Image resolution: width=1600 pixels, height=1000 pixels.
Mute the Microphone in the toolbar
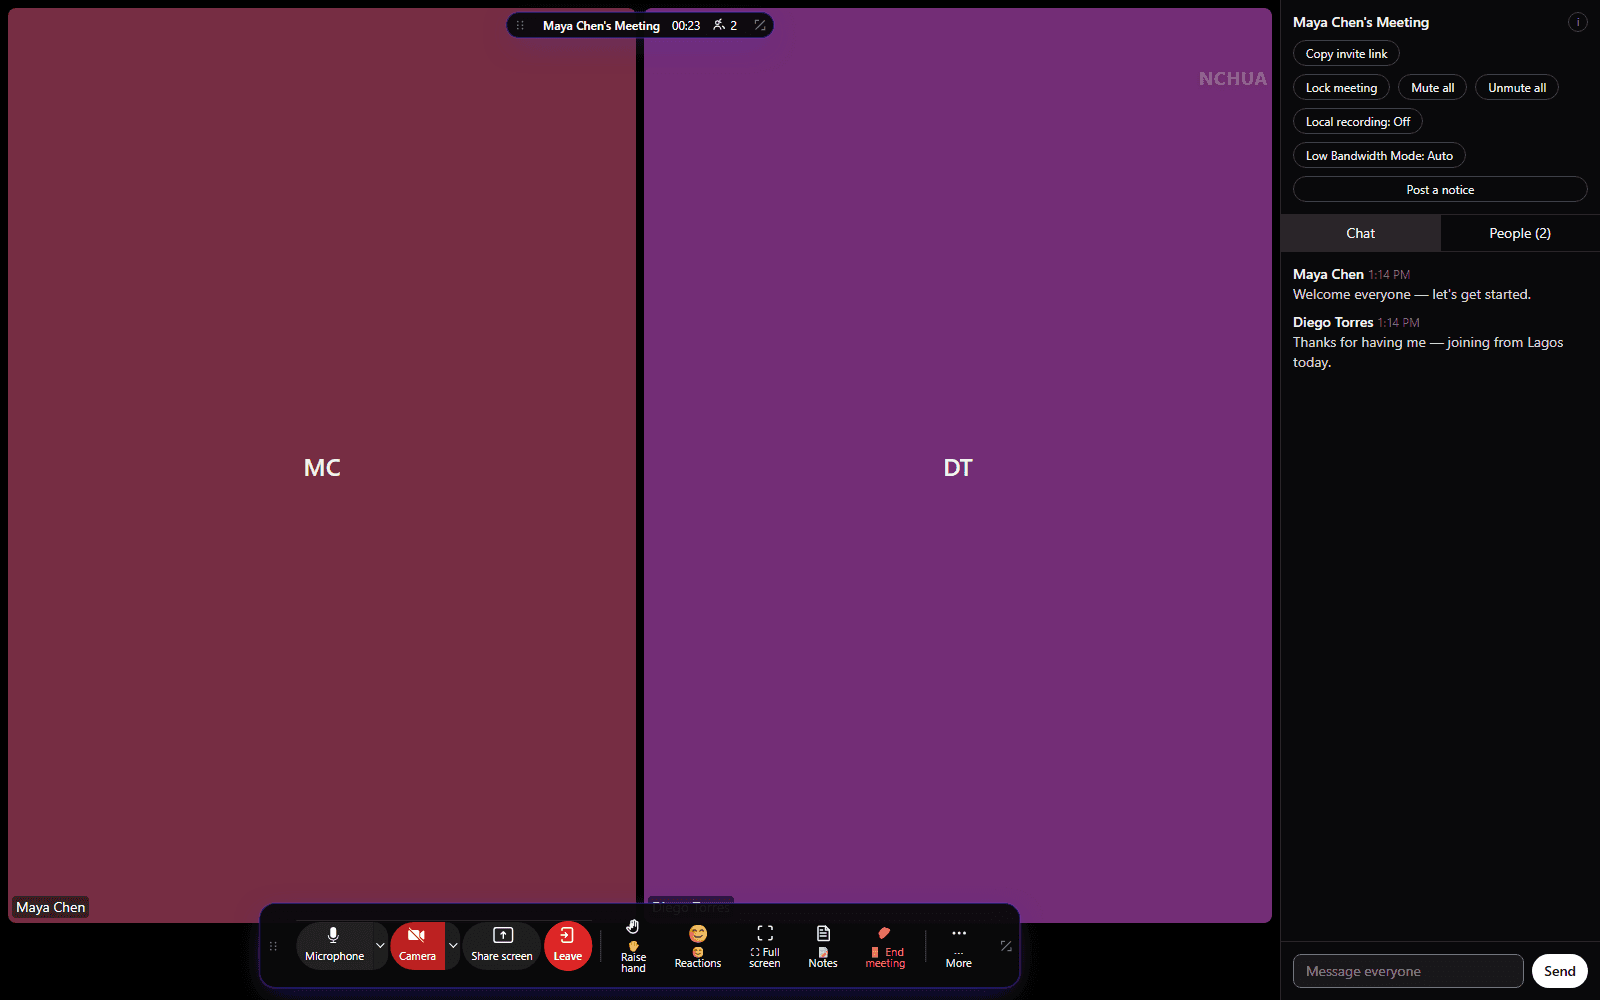pos(334,945)
